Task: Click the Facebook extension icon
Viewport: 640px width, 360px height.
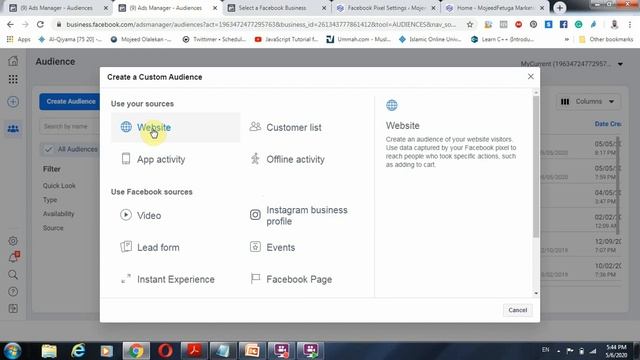Action: [563, 24]
